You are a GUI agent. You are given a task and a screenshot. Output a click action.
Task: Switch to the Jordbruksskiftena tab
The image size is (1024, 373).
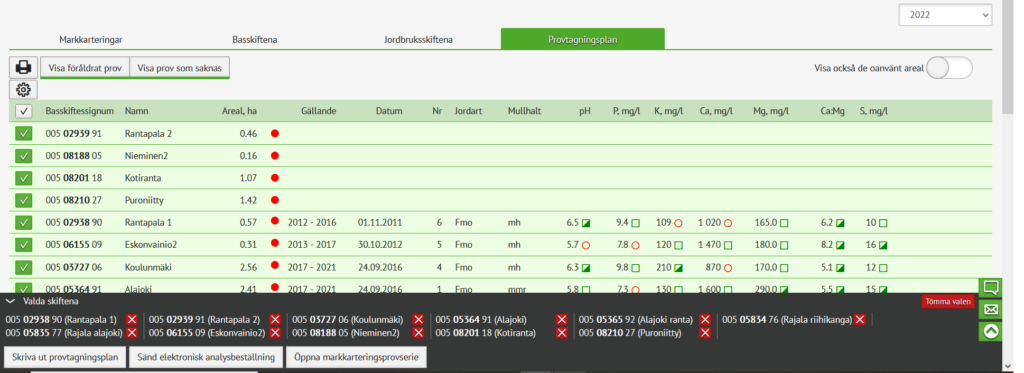pyautogui.click(x=419, y=40)
